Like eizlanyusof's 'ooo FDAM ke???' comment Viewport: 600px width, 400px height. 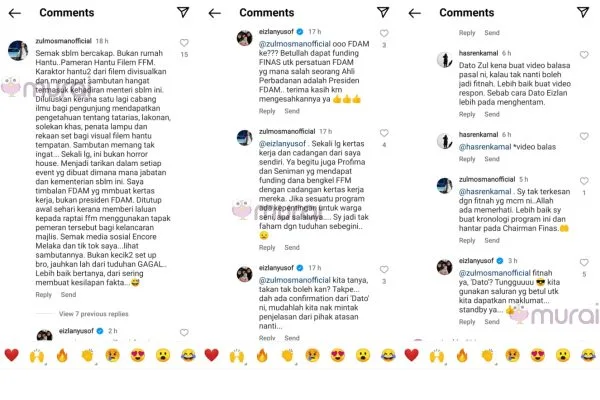pyautogui.click(x=384, y=37)
